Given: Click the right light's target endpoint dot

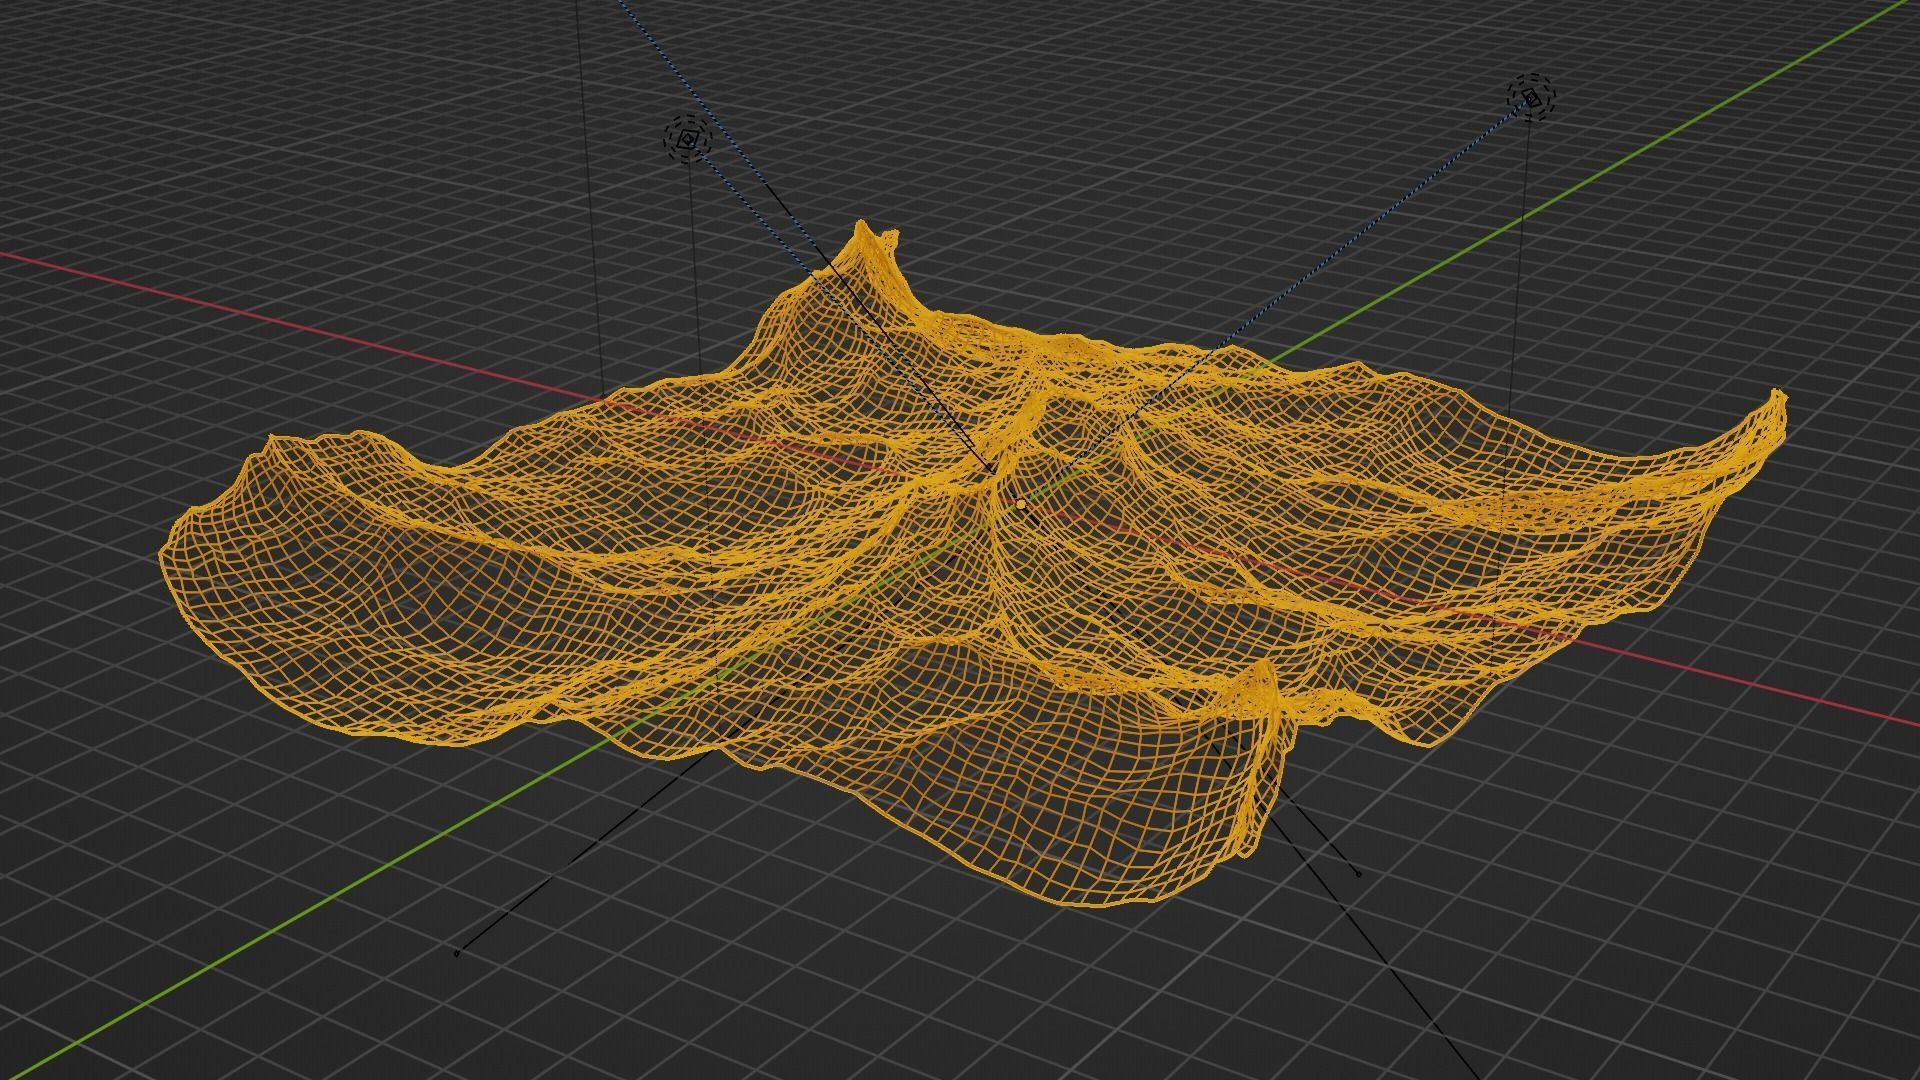Looking at the screenshot, I should pos(457,953).
